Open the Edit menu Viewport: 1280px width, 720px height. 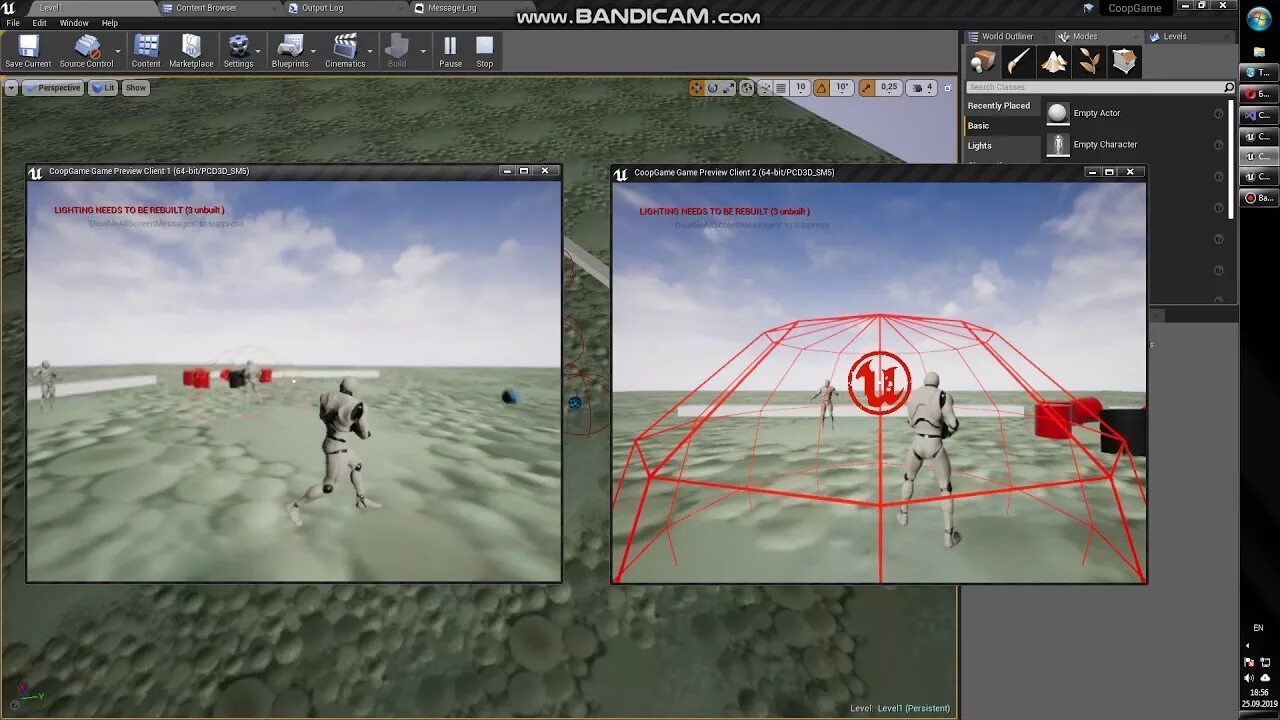pyautogui.click(x=39, y=23)
